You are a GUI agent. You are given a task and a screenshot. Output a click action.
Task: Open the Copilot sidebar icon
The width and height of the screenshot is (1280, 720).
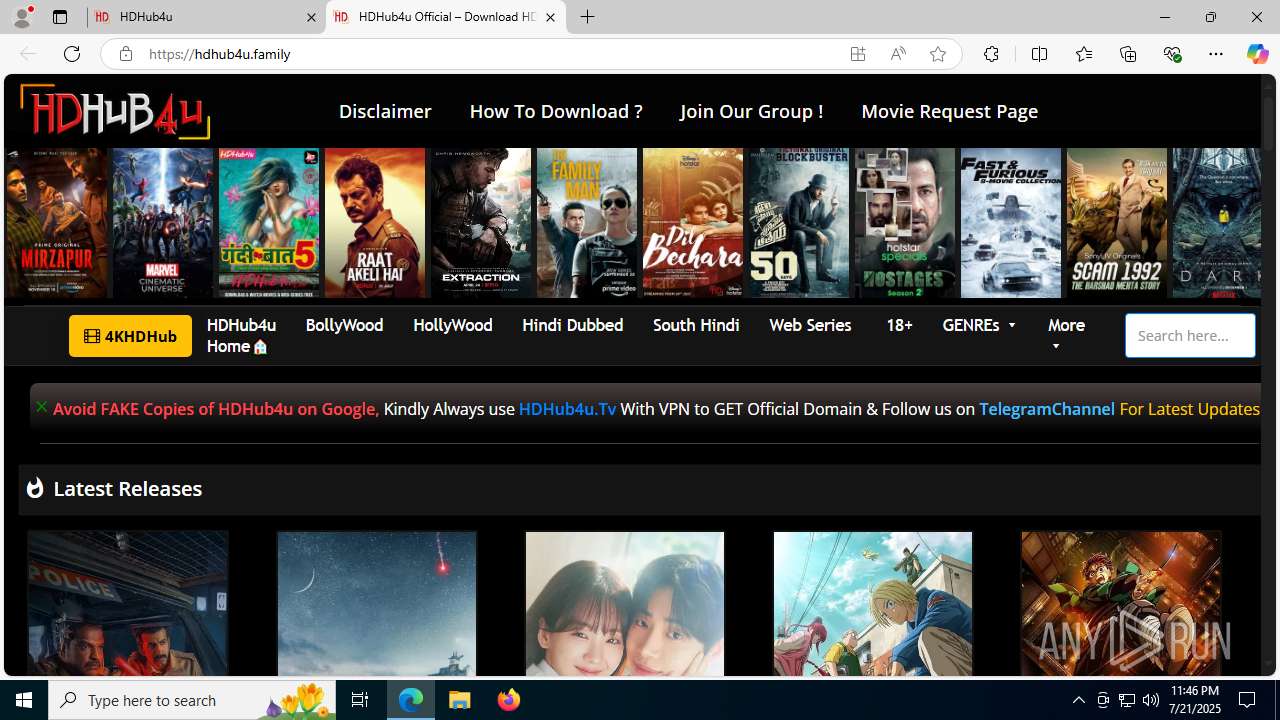pos(1257,54)
